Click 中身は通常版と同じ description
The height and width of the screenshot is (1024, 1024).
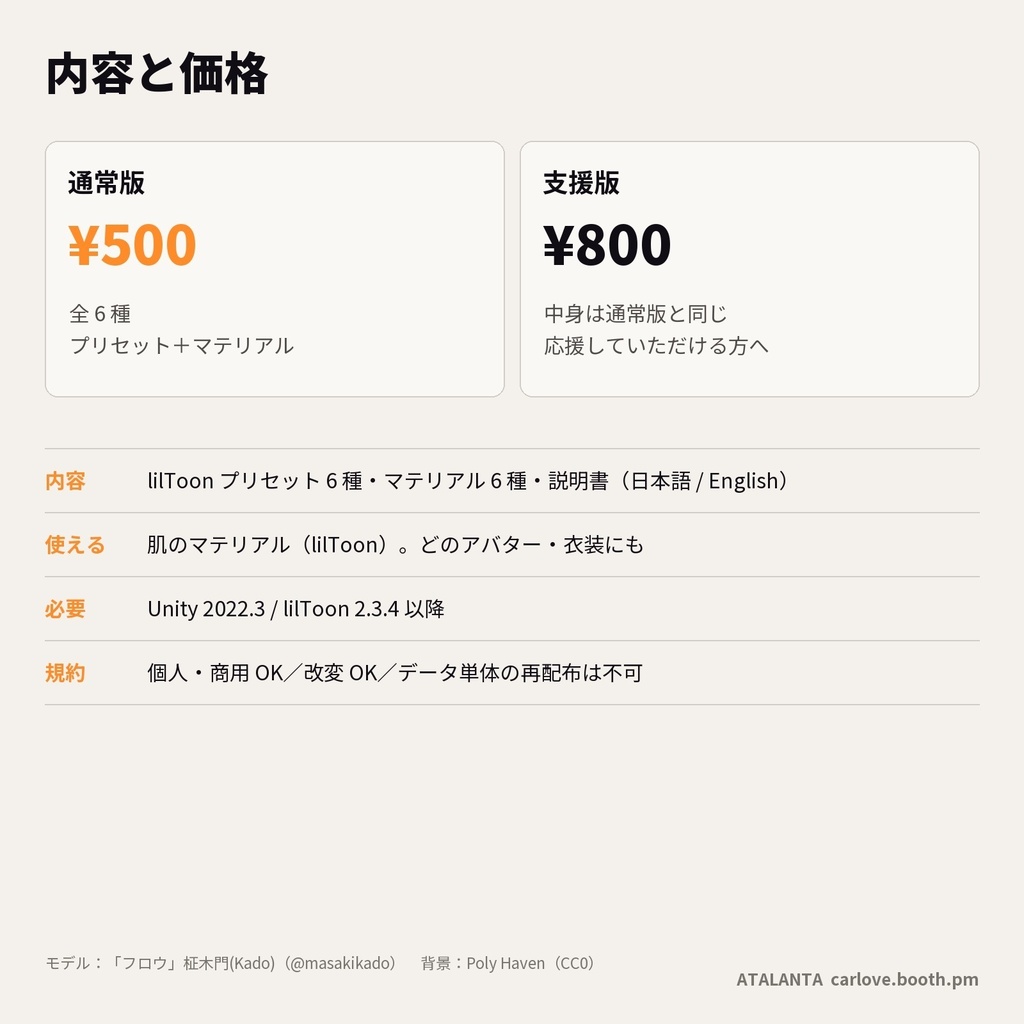tap(635, 314)
